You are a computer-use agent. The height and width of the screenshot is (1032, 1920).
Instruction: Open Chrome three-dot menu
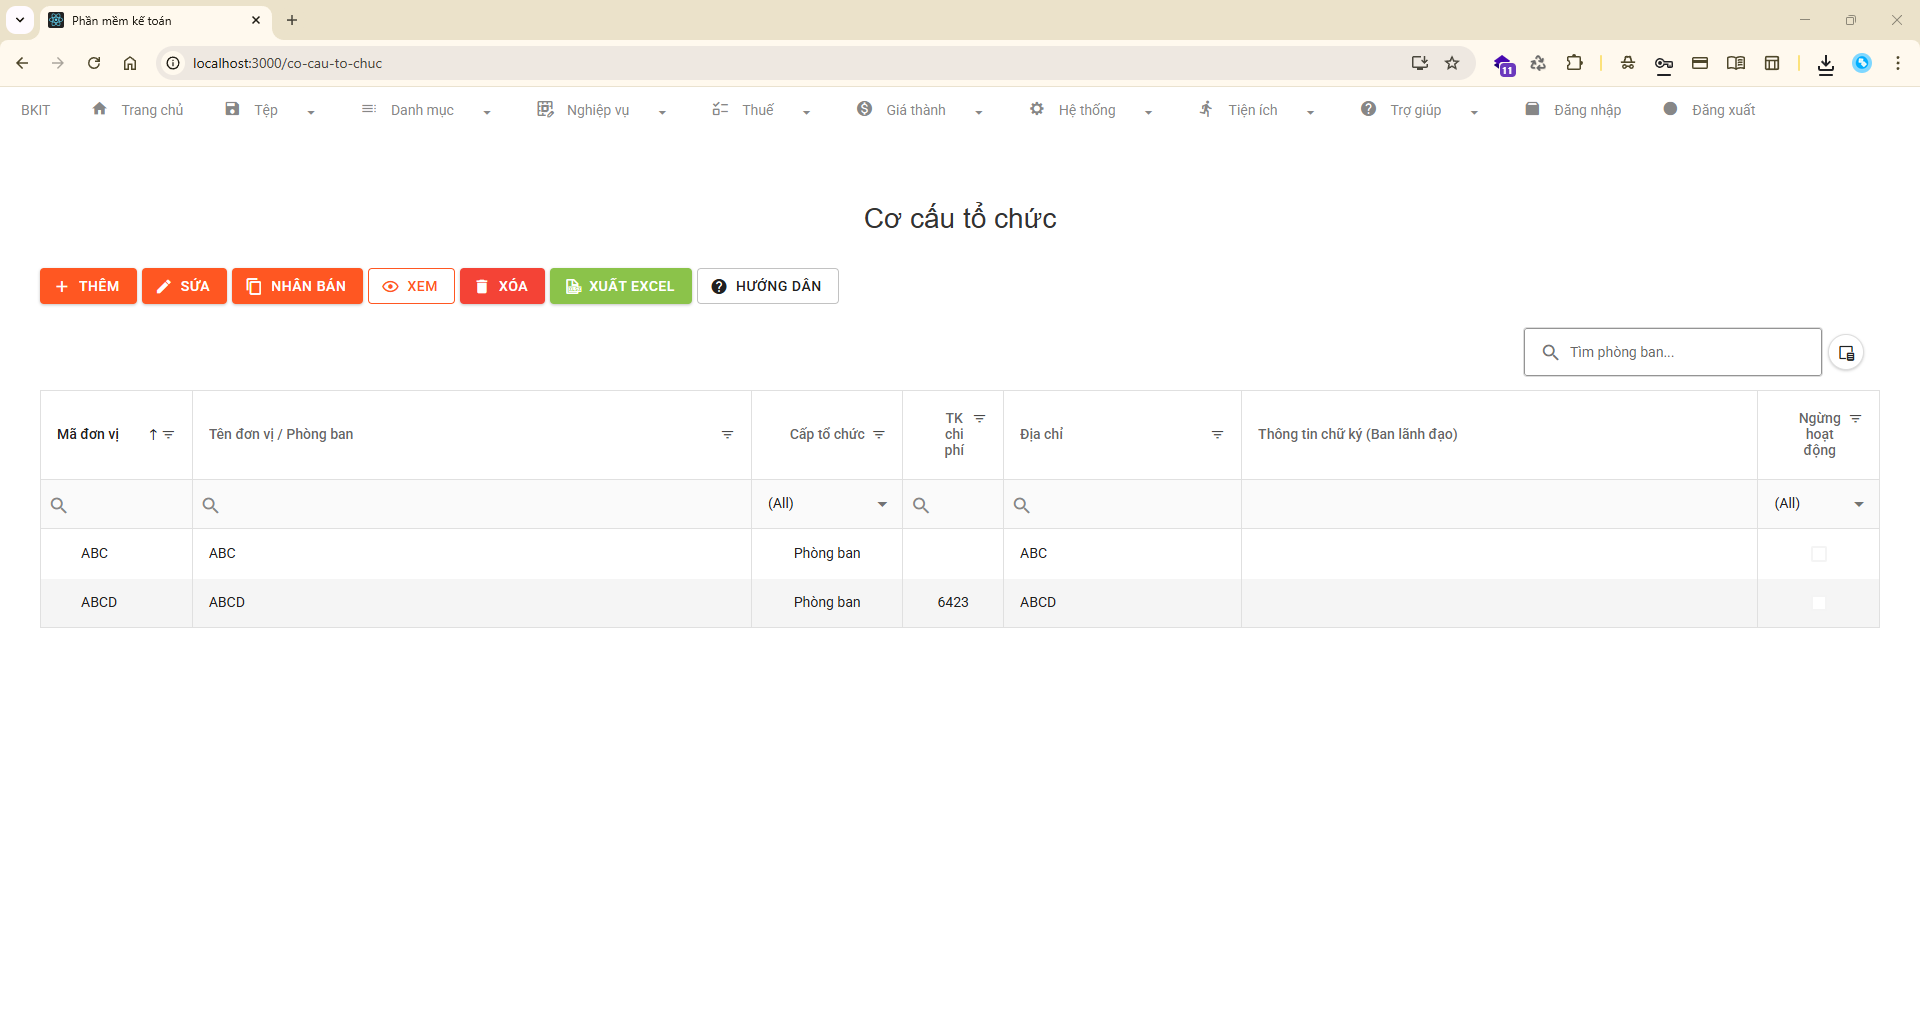(x=1898, y=63)
